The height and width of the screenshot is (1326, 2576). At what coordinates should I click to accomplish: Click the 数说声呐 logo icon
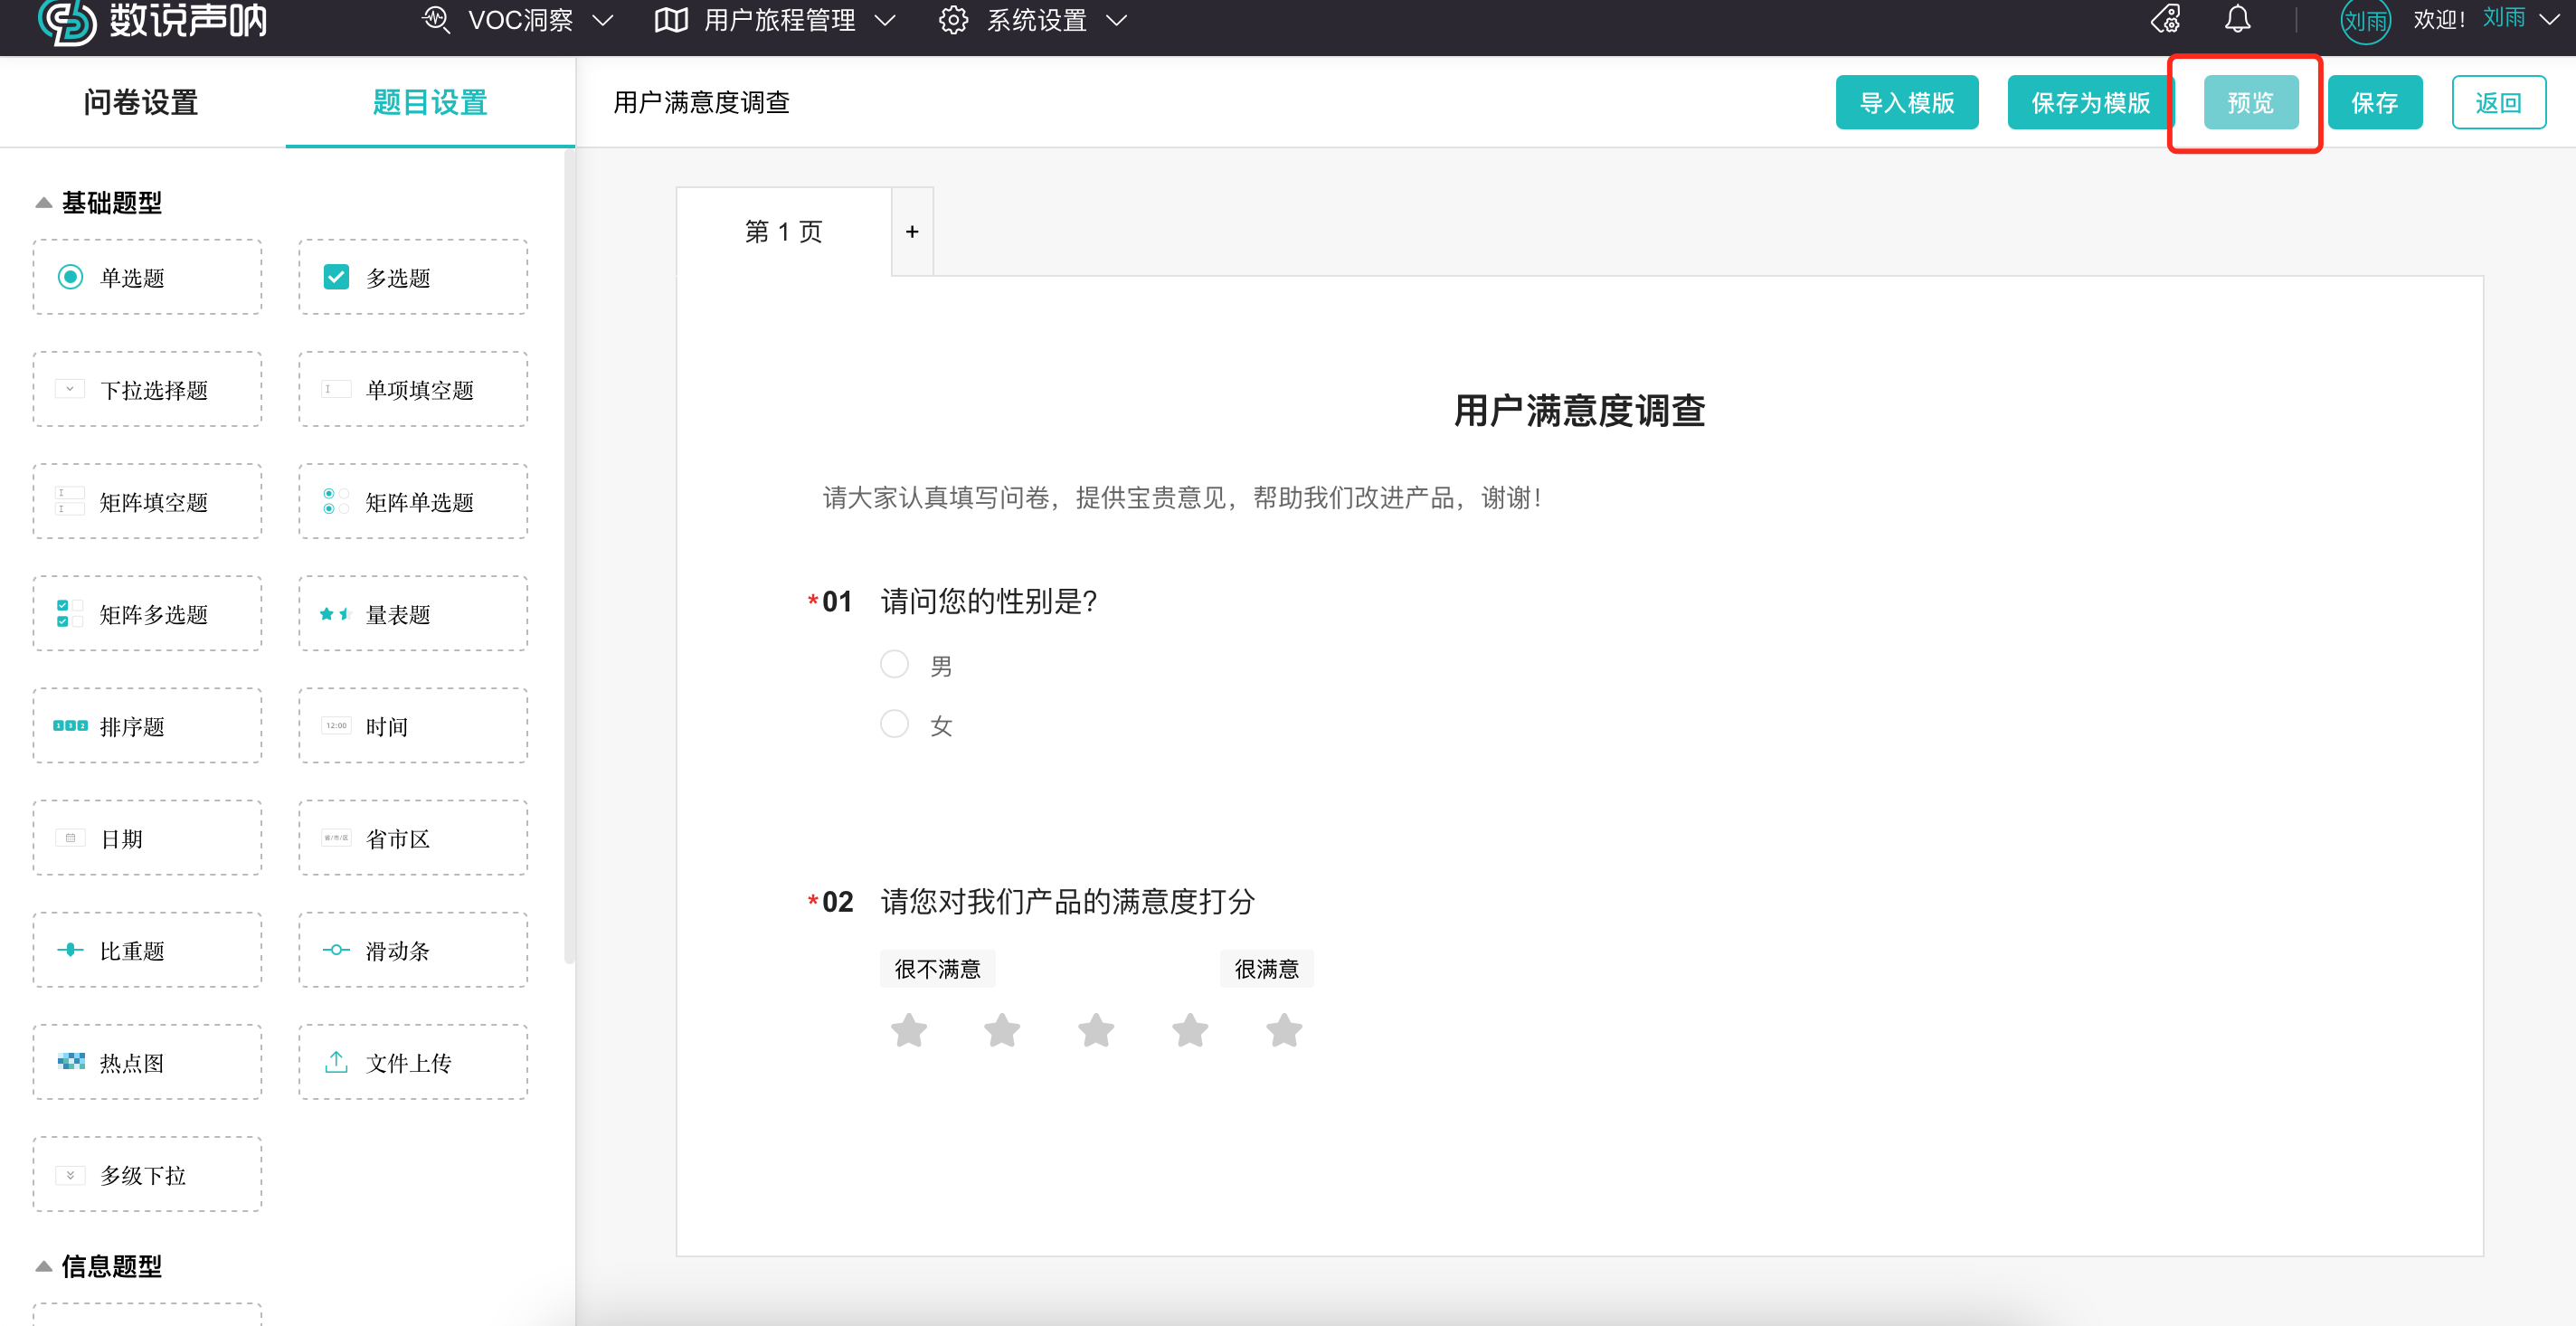tap(66, 21)
